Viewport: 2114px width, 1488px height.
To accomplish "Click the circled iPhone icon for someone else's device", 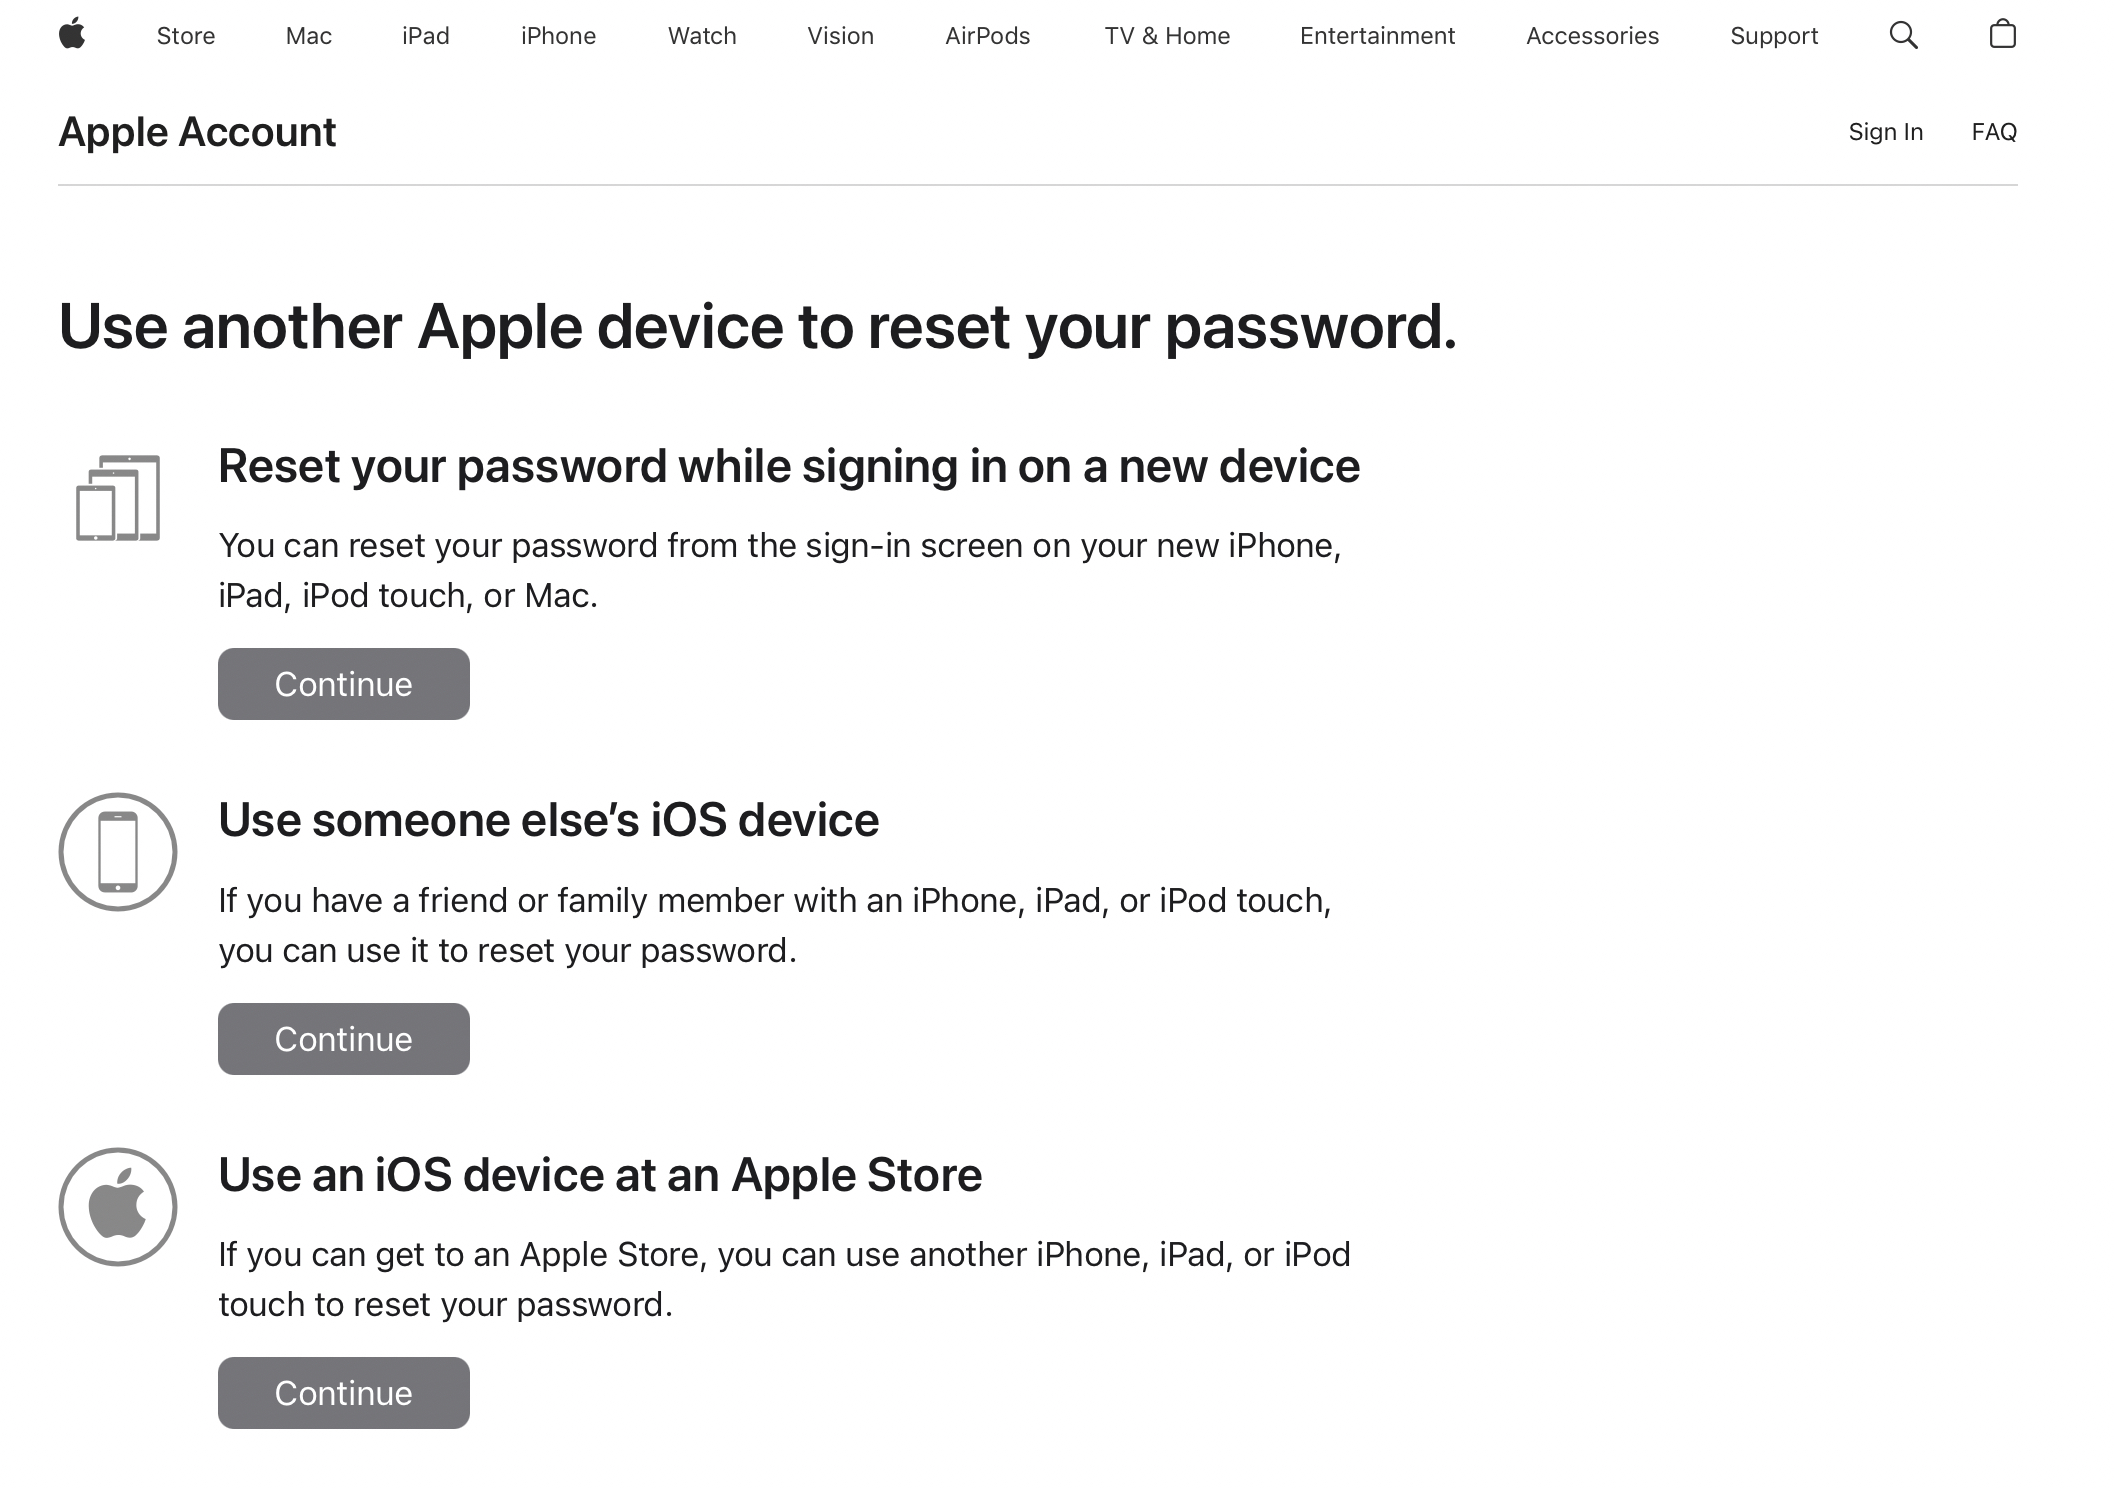I will pos(118,852).
